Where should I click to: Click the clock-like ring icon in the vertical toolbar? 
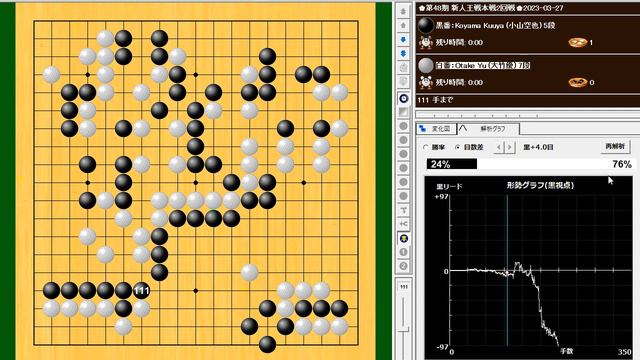pos(404,98)
